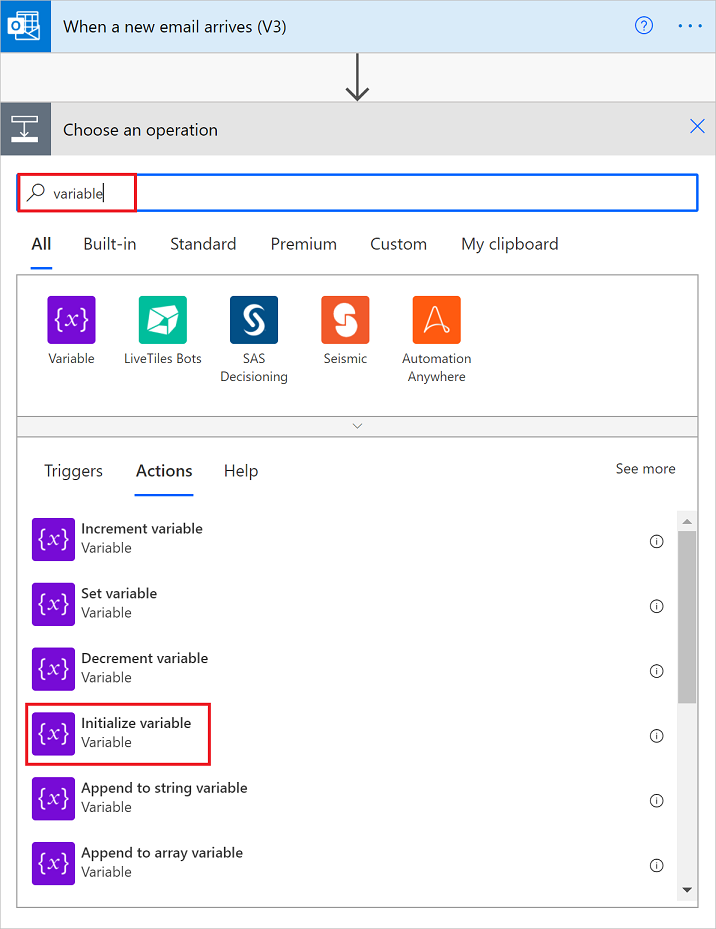Open the trigger options ellipsis menu
Screen dimensions: 716x929
[x=690, y=25]
